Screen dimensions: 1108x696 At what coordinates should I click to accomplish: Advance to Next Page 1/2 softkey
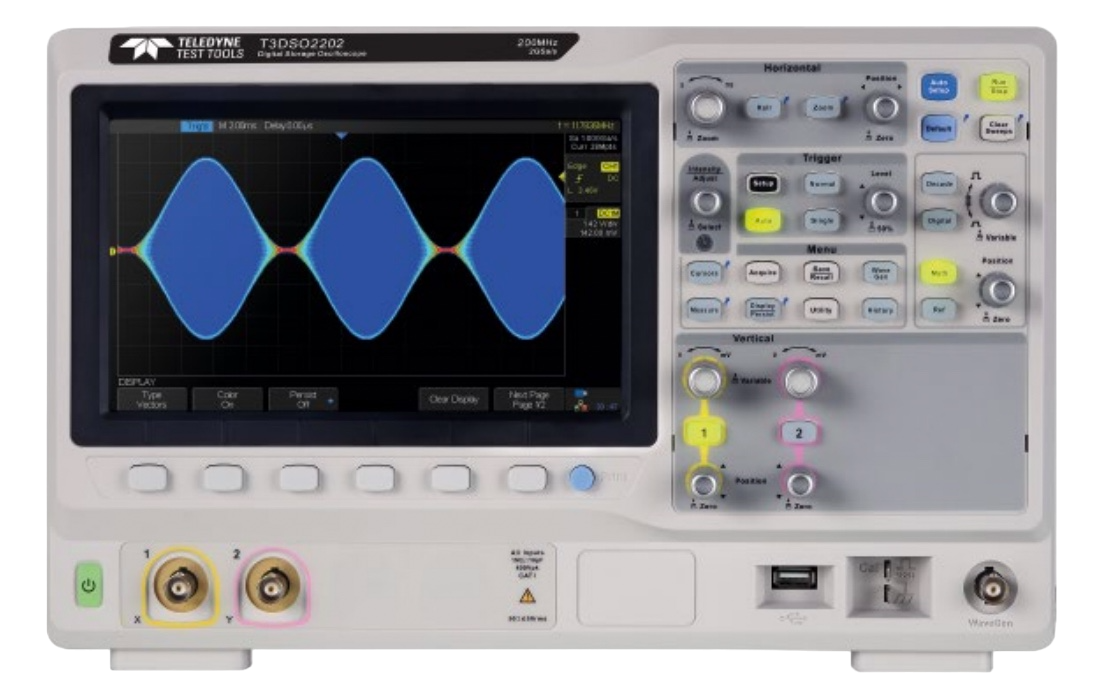click(x=529, y=397)
